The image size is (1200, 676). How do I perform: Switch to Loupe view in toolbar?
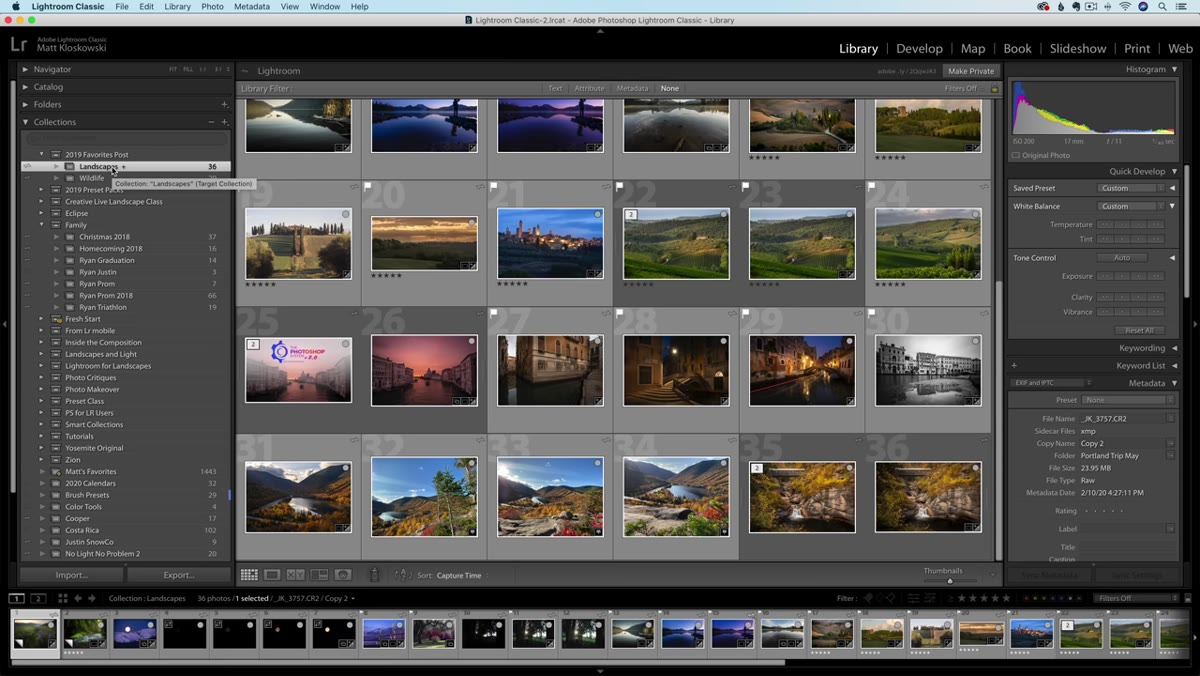point(272,575)
